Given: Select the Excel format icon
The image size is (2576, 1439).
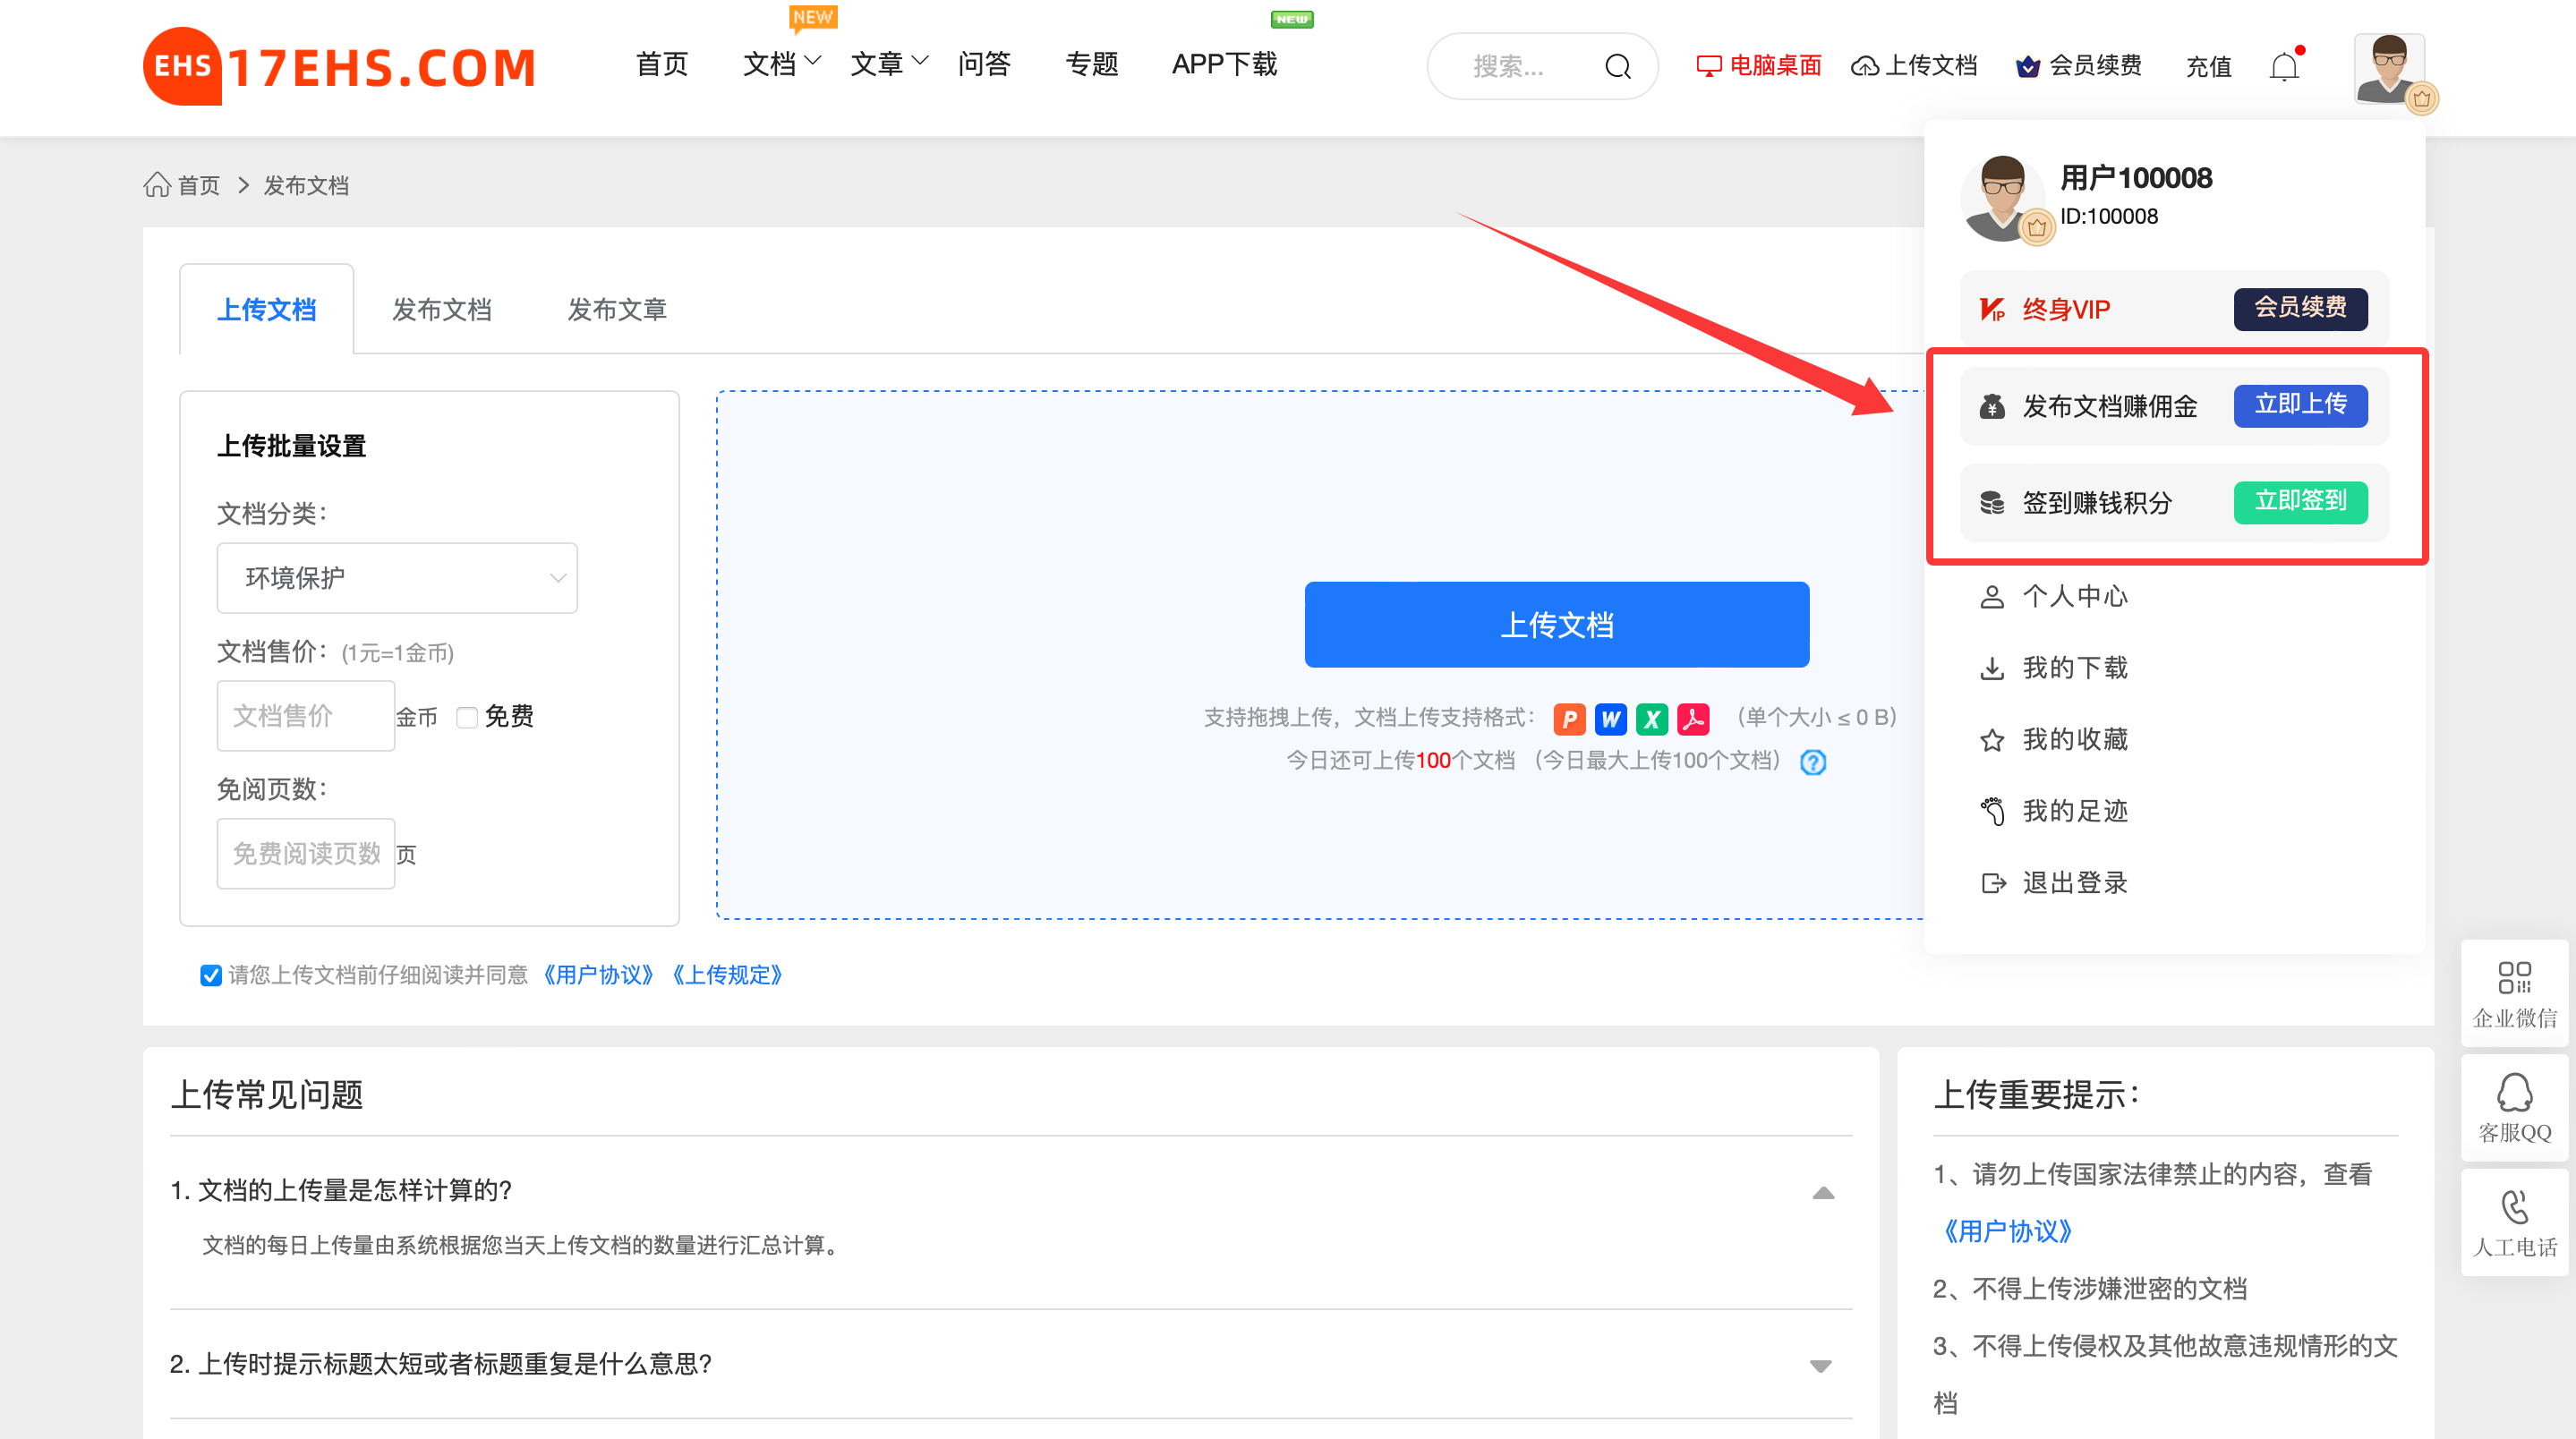Looking at the screenshot, I should click(x=1651, y=718).
